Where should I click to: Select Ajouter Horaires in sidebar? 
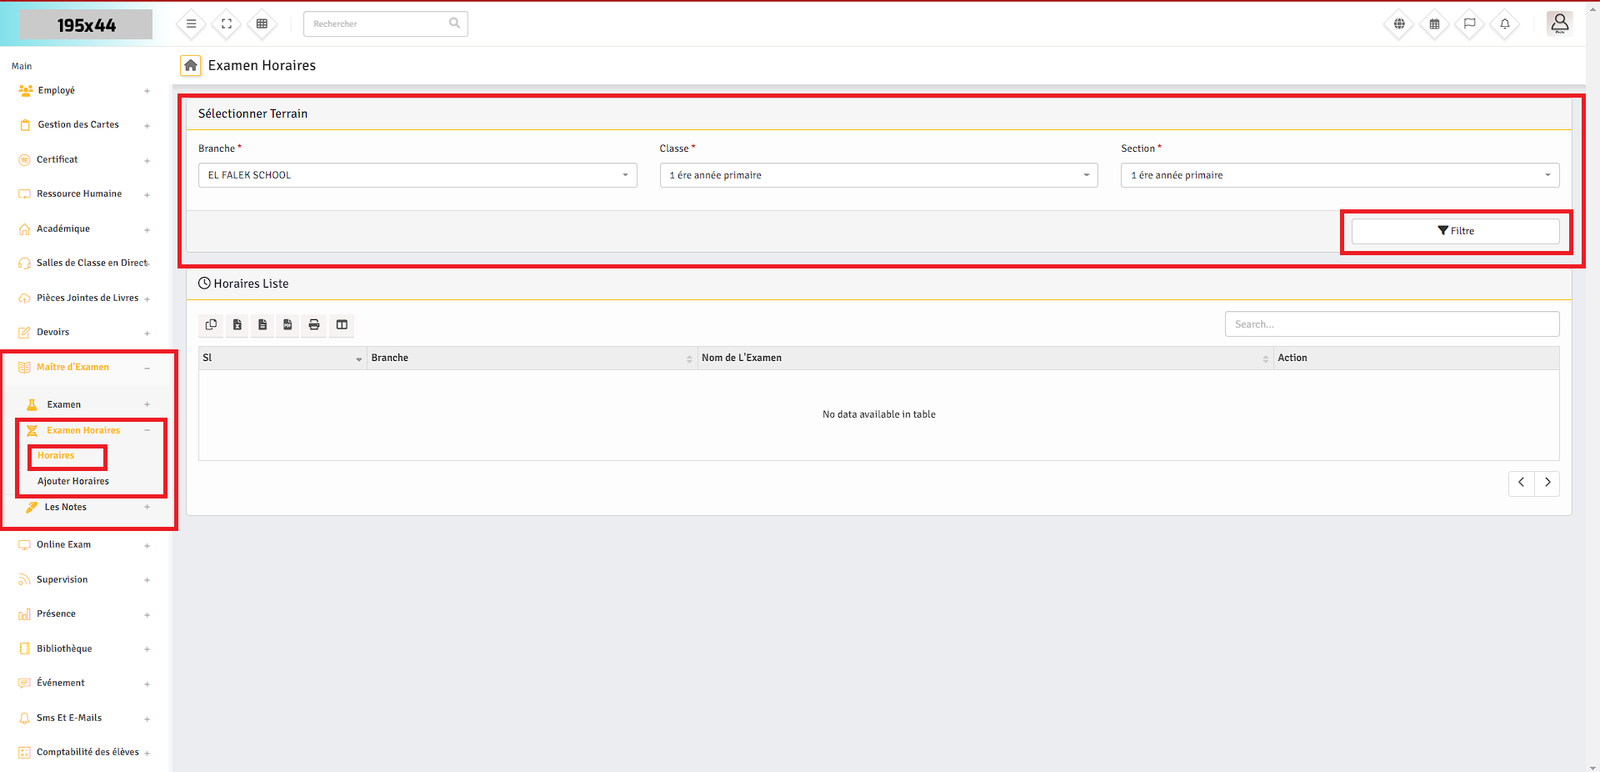73,482
